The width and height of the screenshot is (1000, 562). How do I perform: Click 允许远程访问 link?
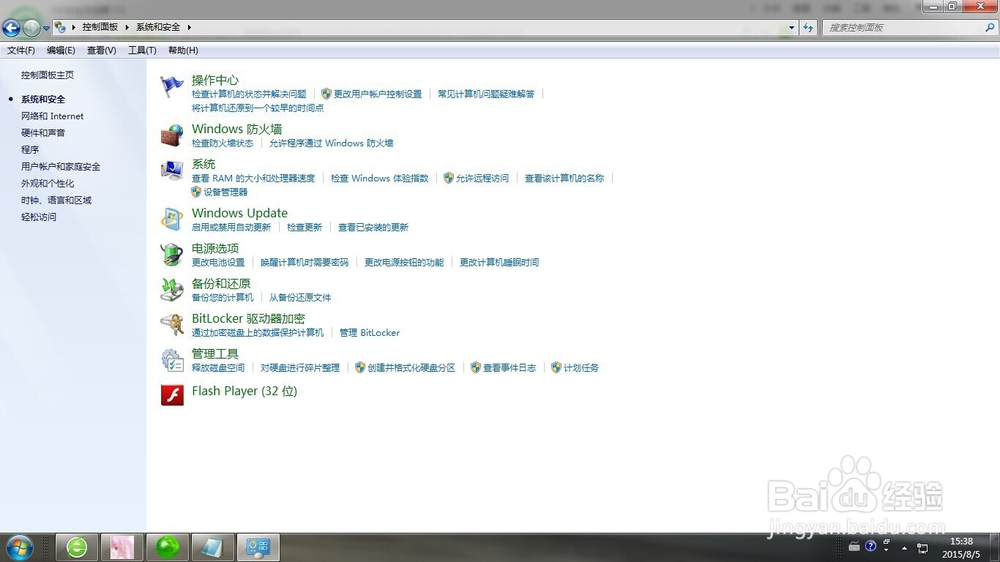[482, 178]
